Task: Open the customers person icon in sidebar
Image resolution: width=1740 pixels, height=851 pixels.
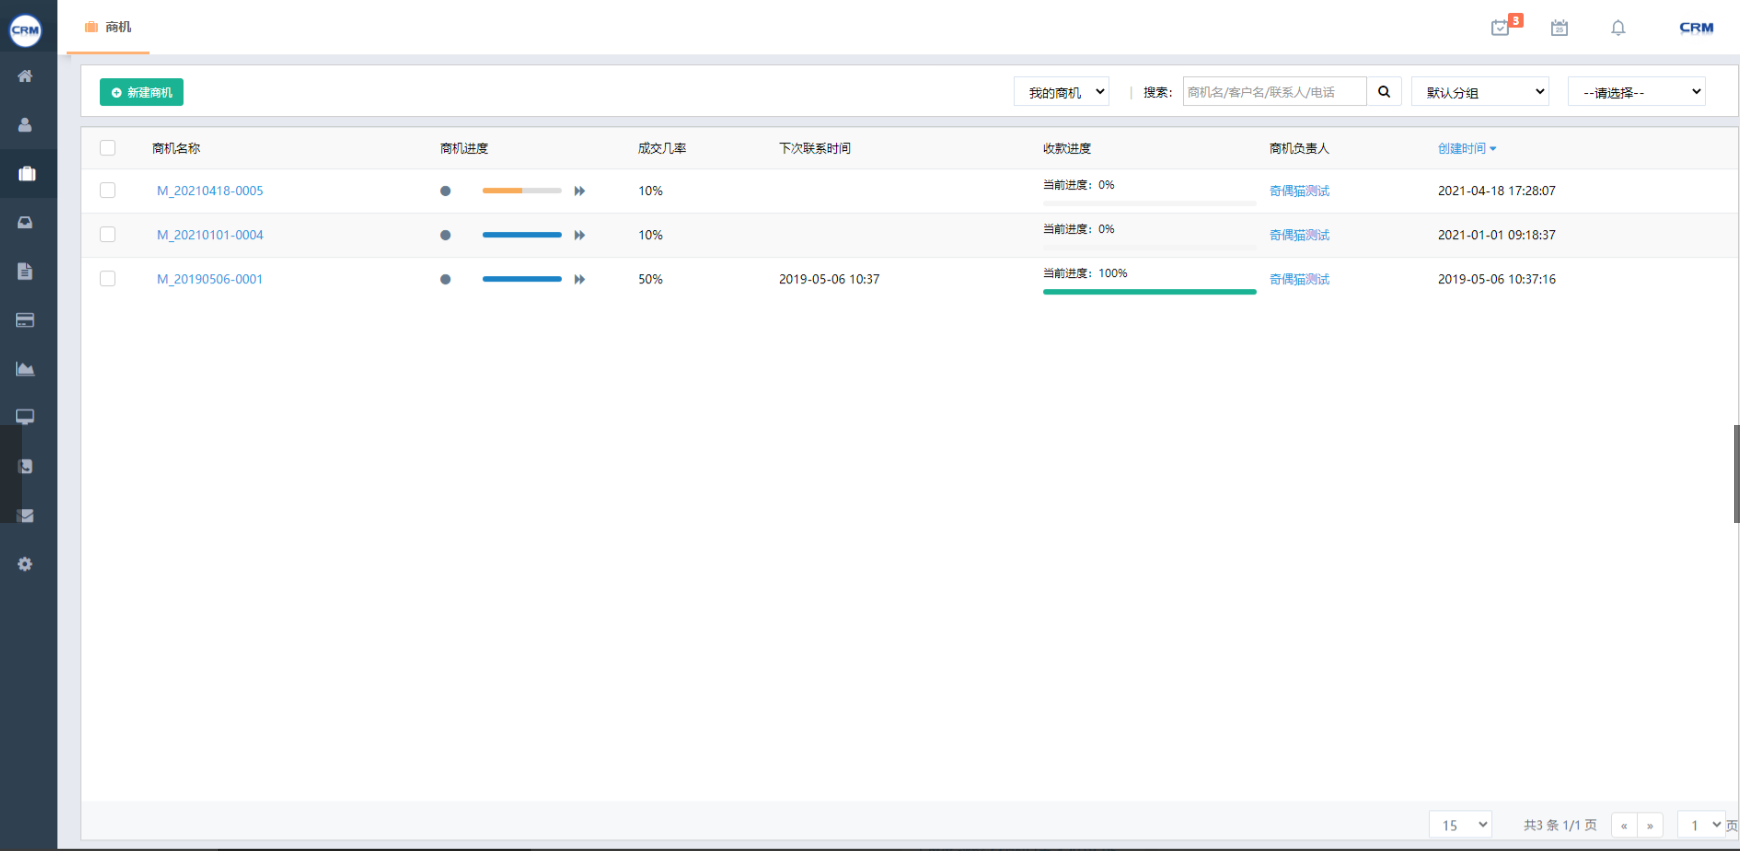Action: [25, 125]
